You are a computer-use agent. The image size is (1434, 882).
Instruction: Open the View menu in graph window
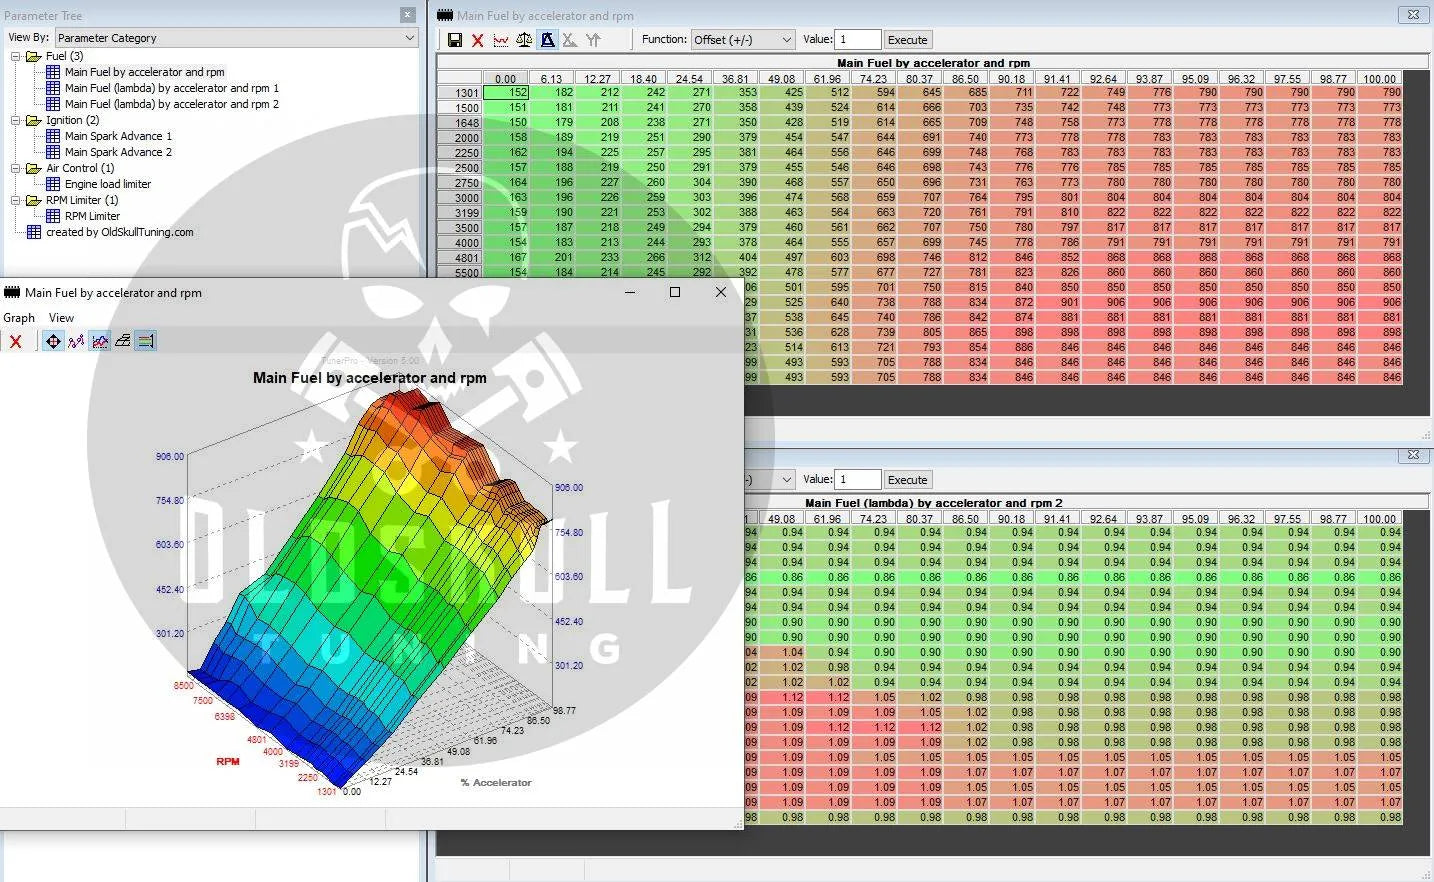click(61, 318)
